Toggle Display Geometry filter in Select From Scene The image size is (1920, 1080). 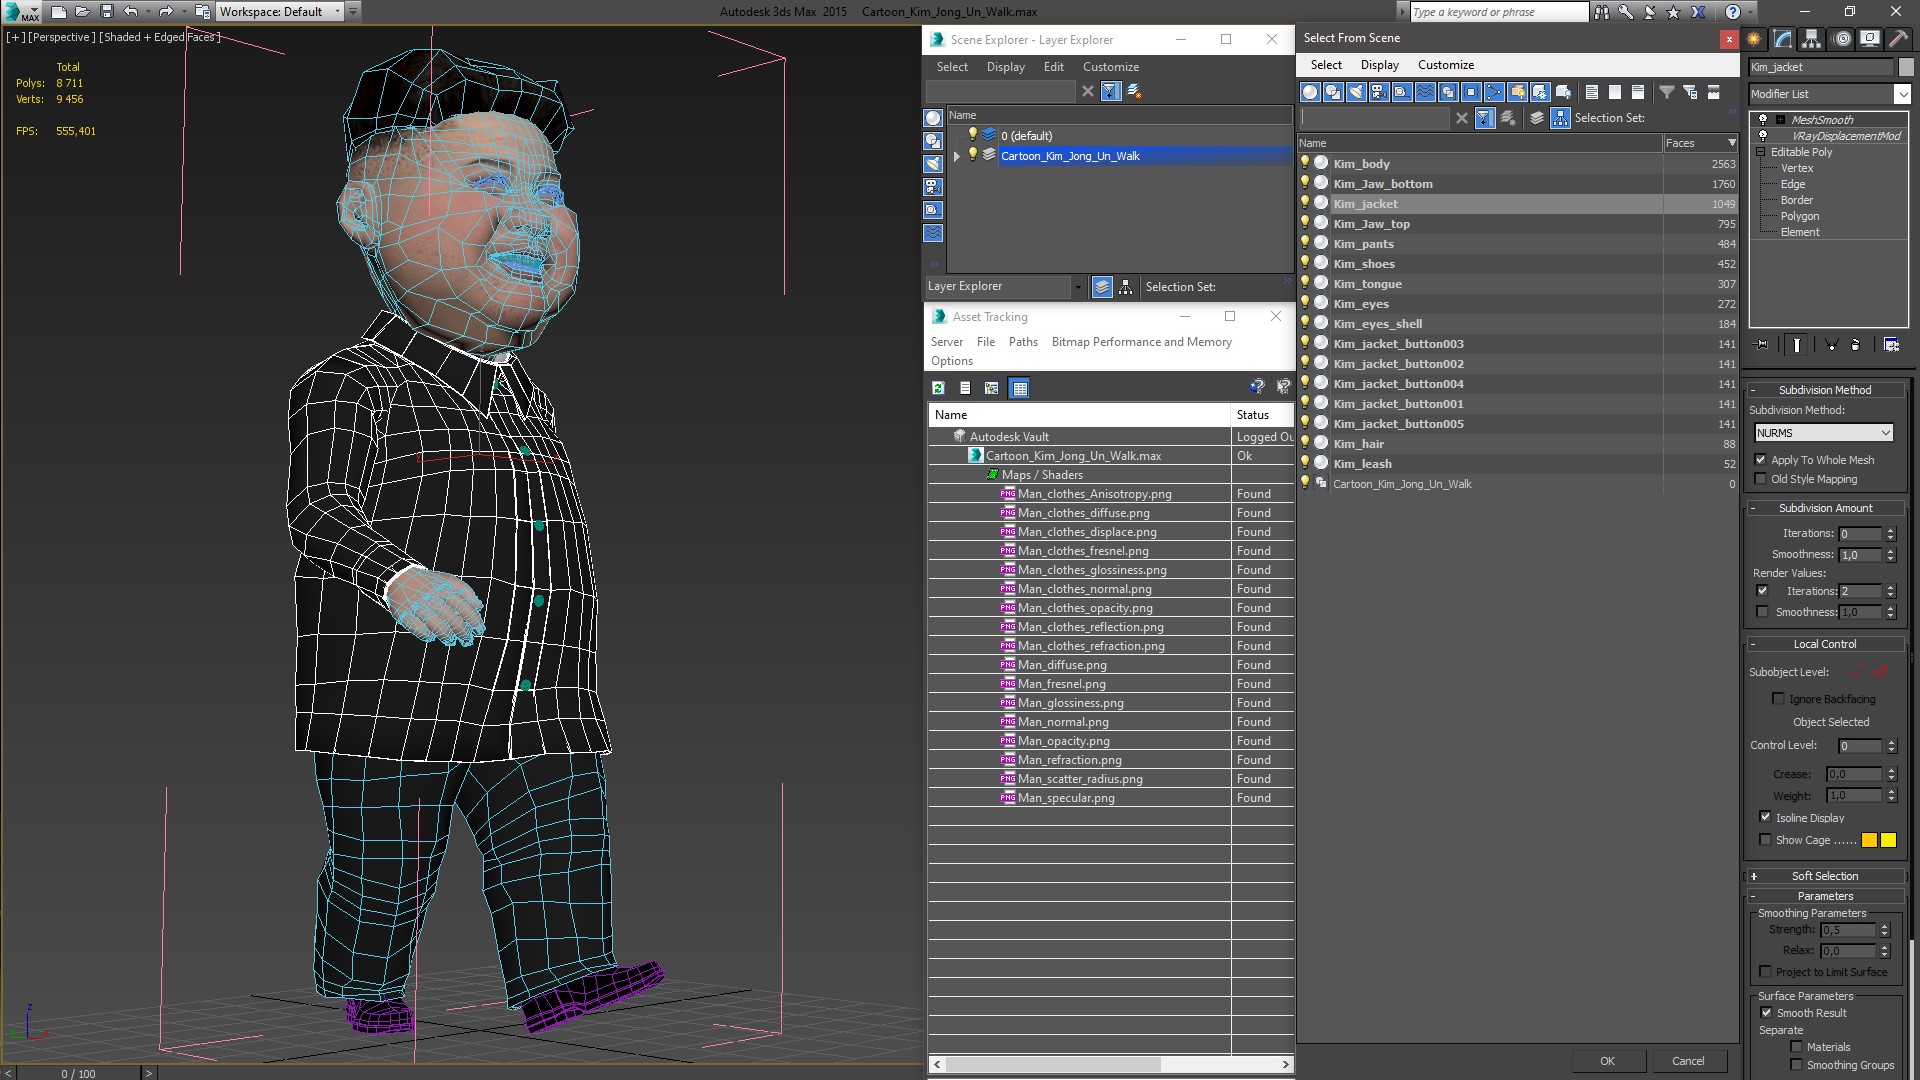coord(1310,92)
